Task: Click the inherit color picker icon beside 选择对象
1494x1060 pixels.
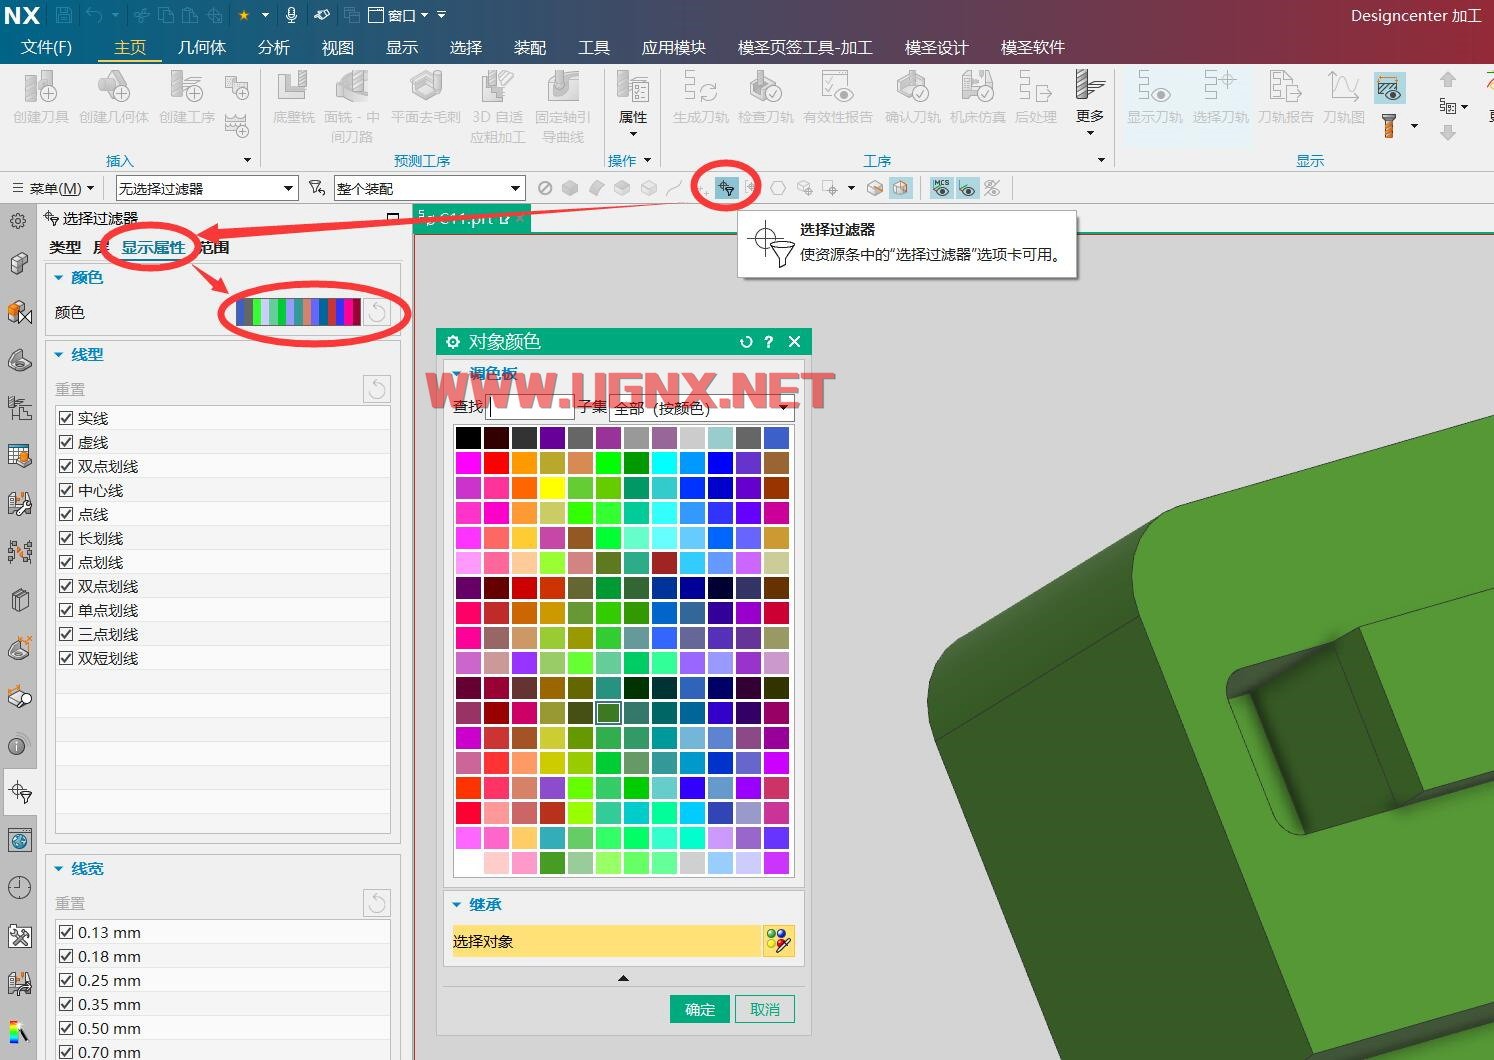Action: tap(778, 941)
